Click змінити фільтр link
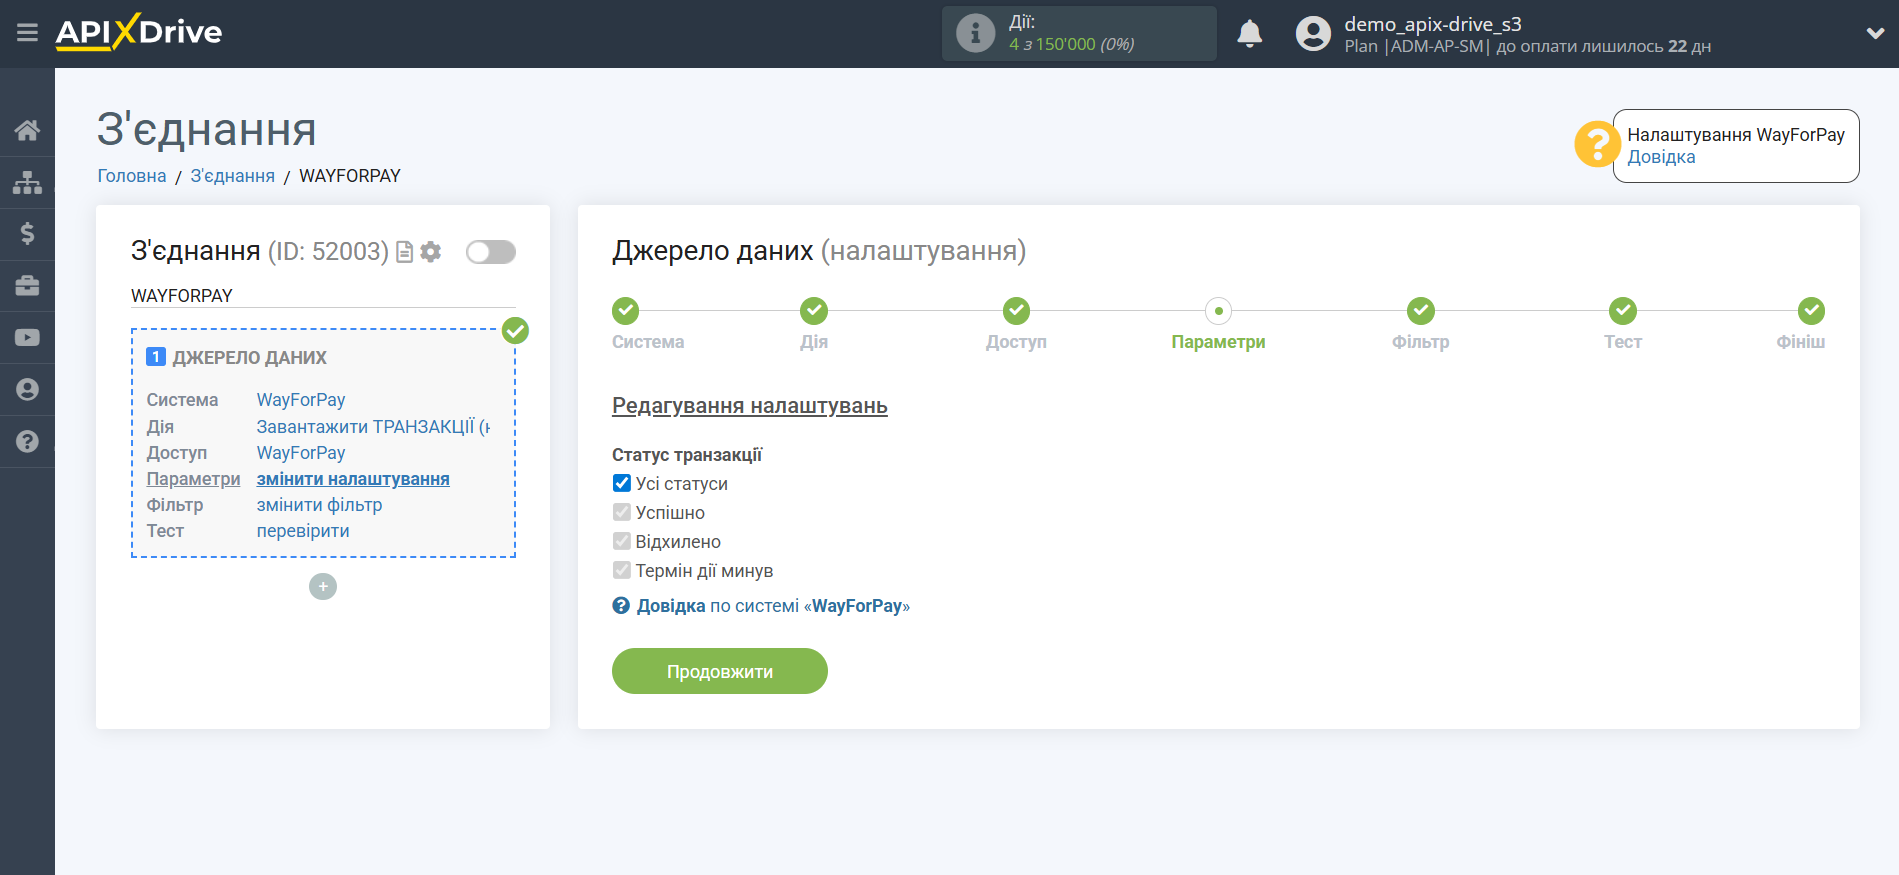 click(319, 505)
